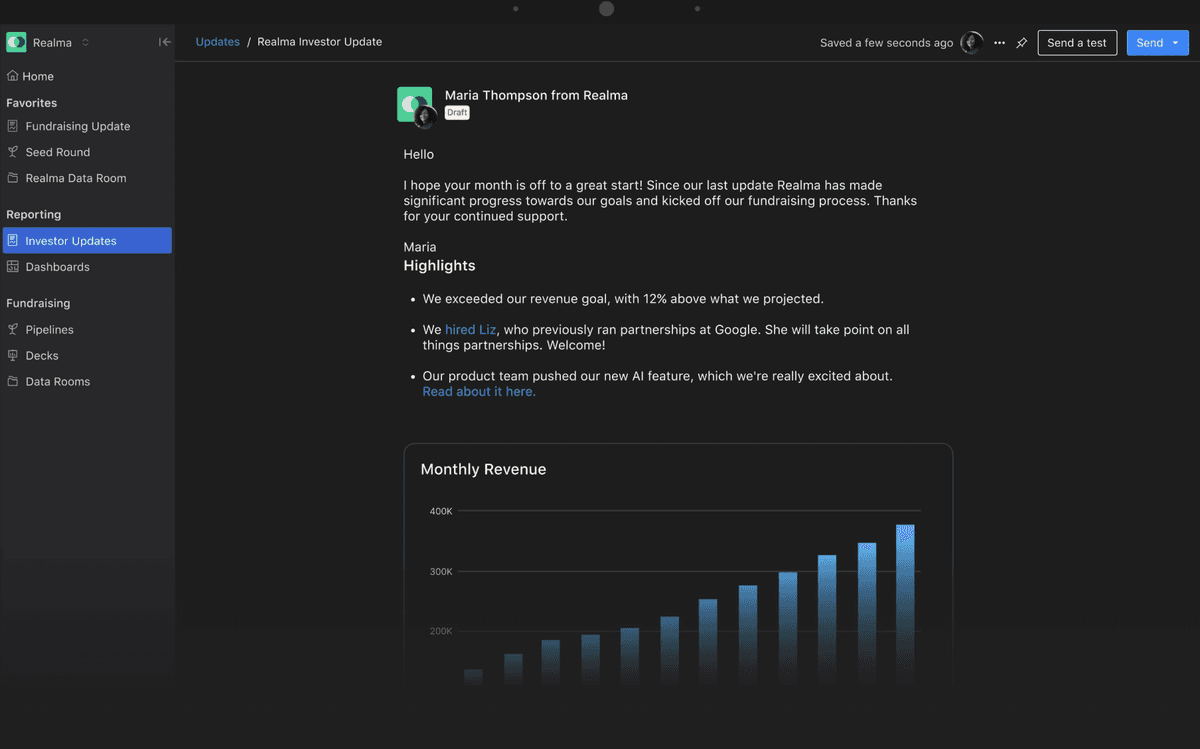Viewport: 1200px width, 749px height.
Task: Collapse the left sidebar
Action: pyautogui.click(x=164, y=42)
